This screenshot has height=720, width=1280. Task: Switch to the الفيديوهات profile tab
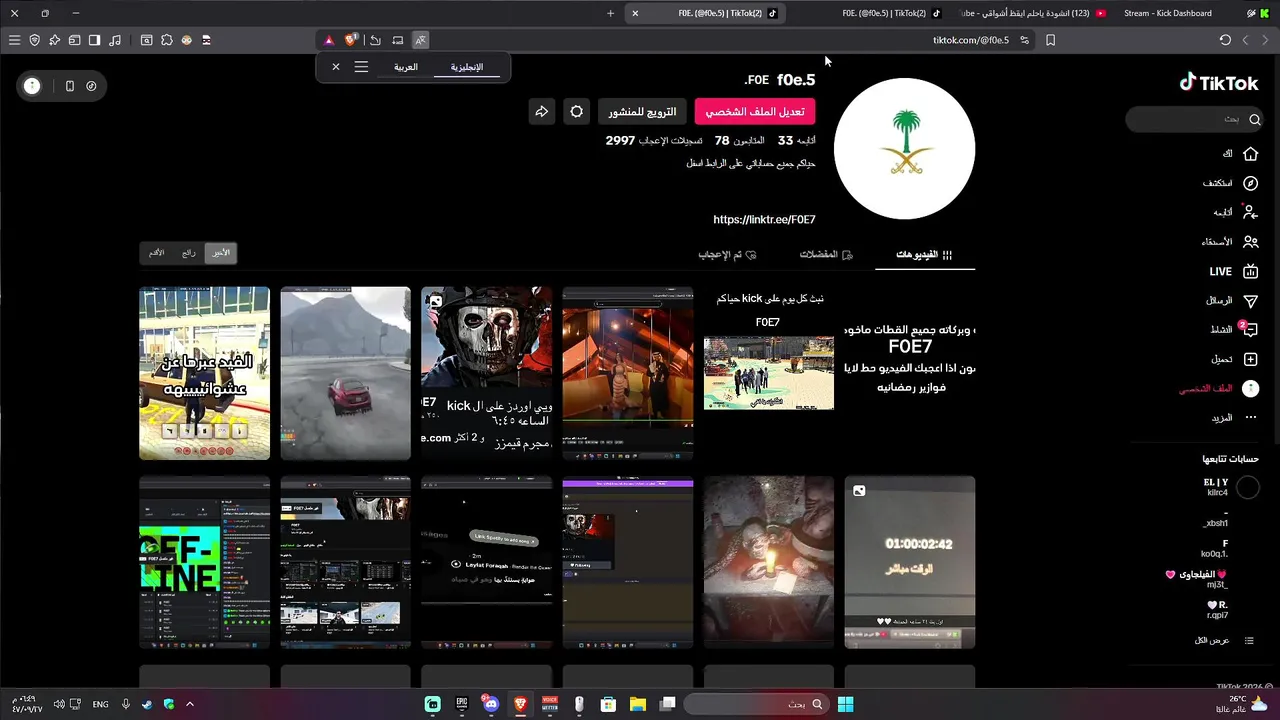click(924, 255)
